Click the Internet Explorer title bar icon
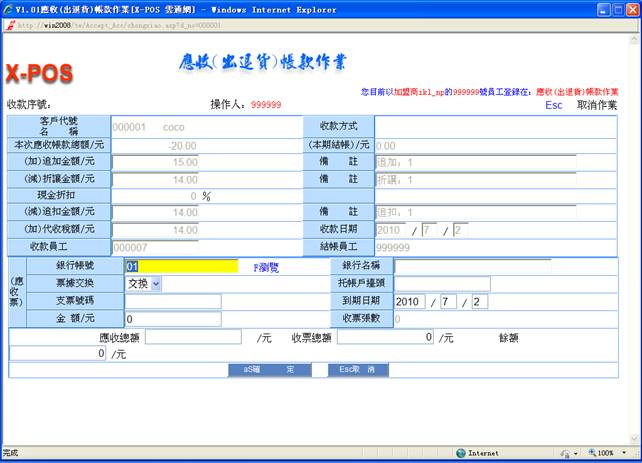The image size is (642, 463). tap(8, 8)
